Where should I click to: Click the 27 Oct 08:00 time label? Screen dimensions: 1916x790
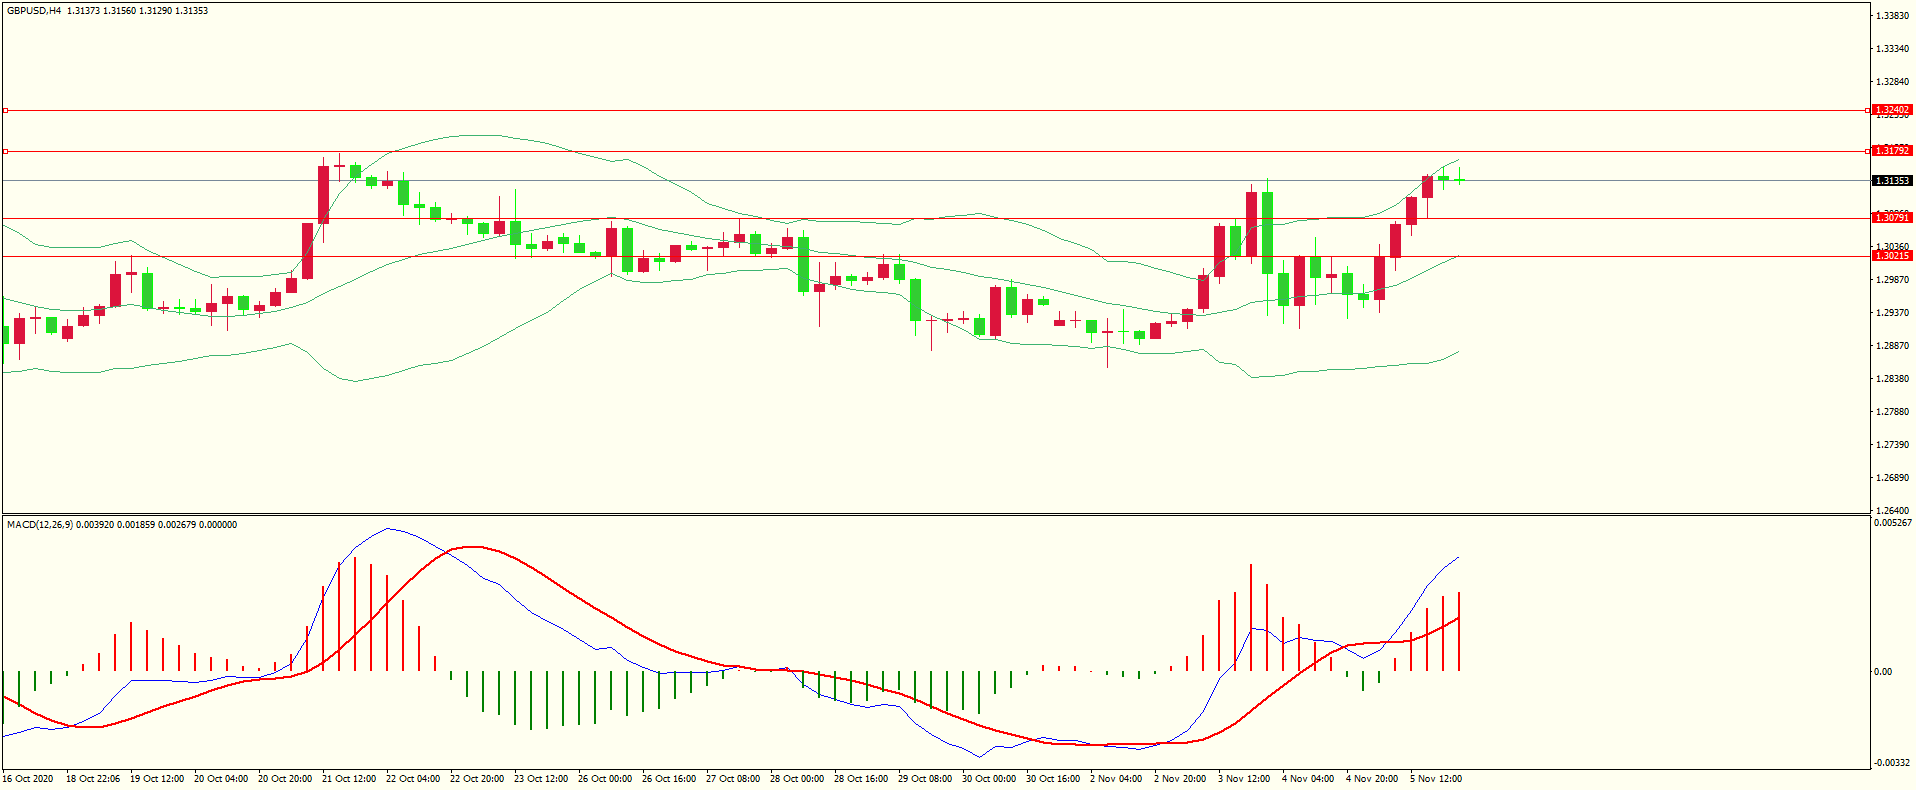(x=733, y=779)
